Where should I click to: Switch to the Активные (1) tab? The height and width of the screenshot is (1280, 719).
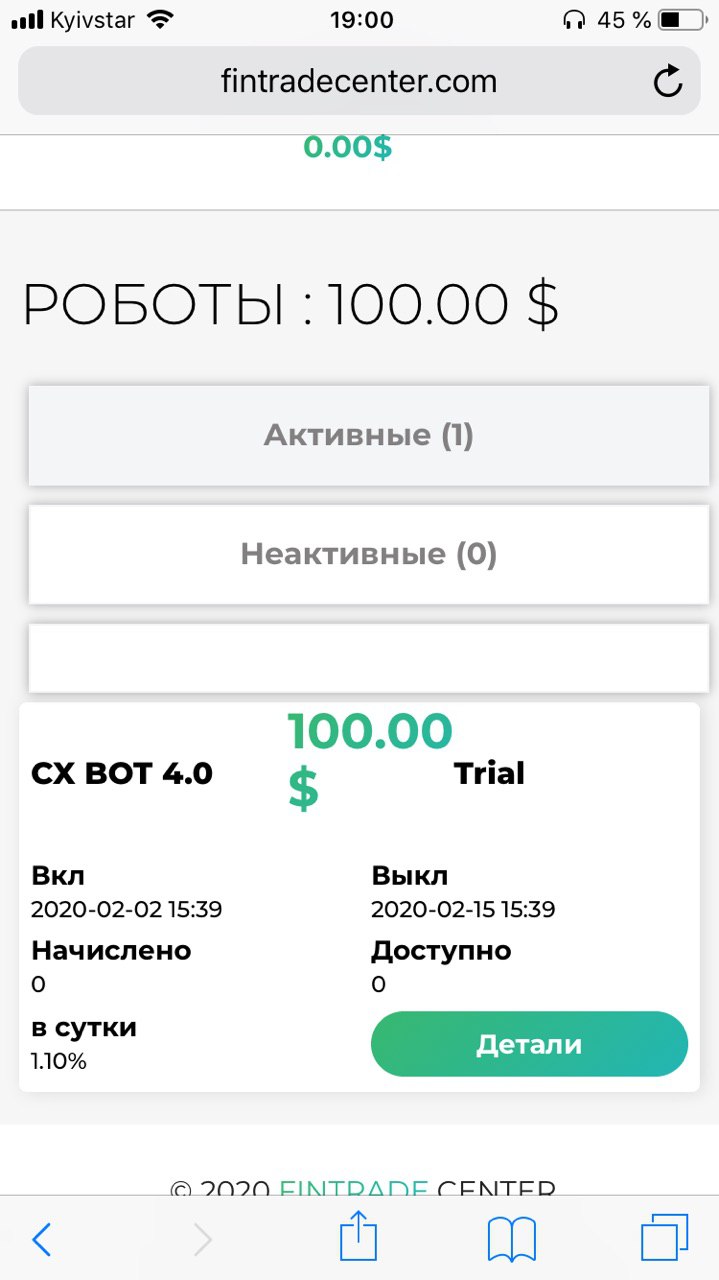368,436
